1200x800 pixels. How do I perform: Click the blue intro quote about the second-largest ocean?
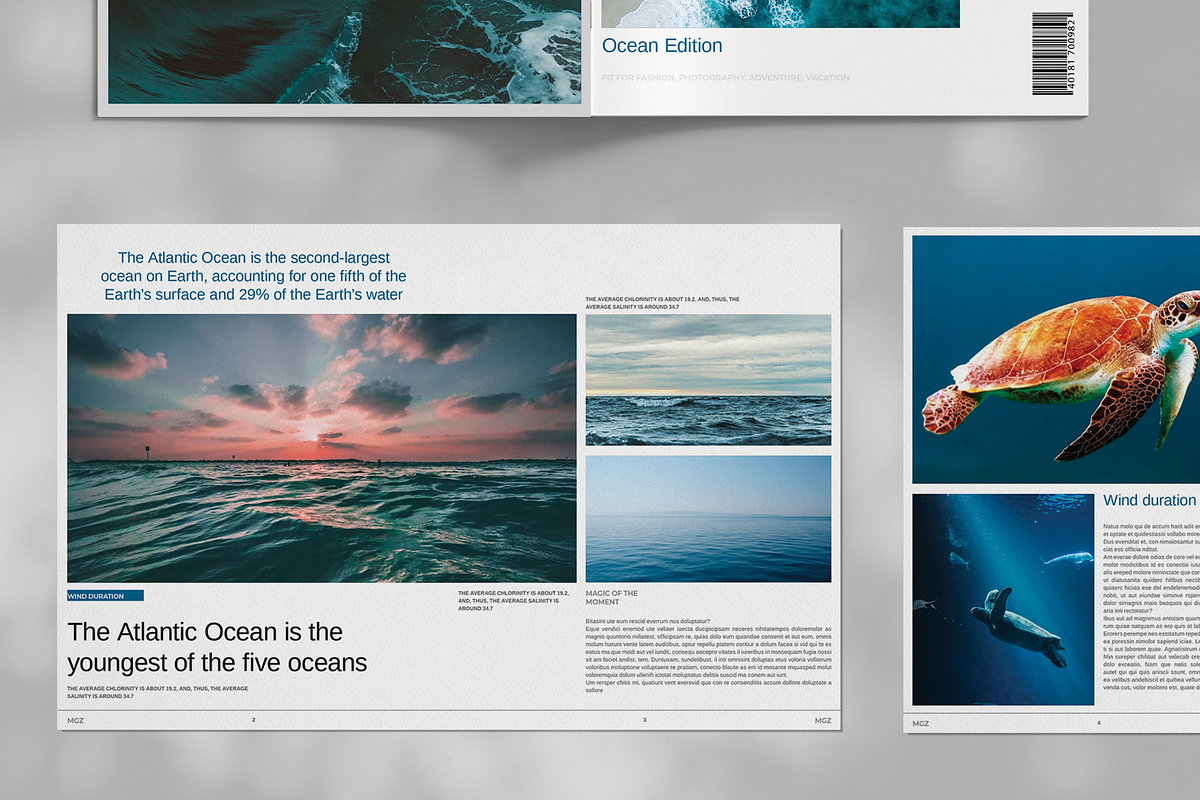tap(254, 276)
